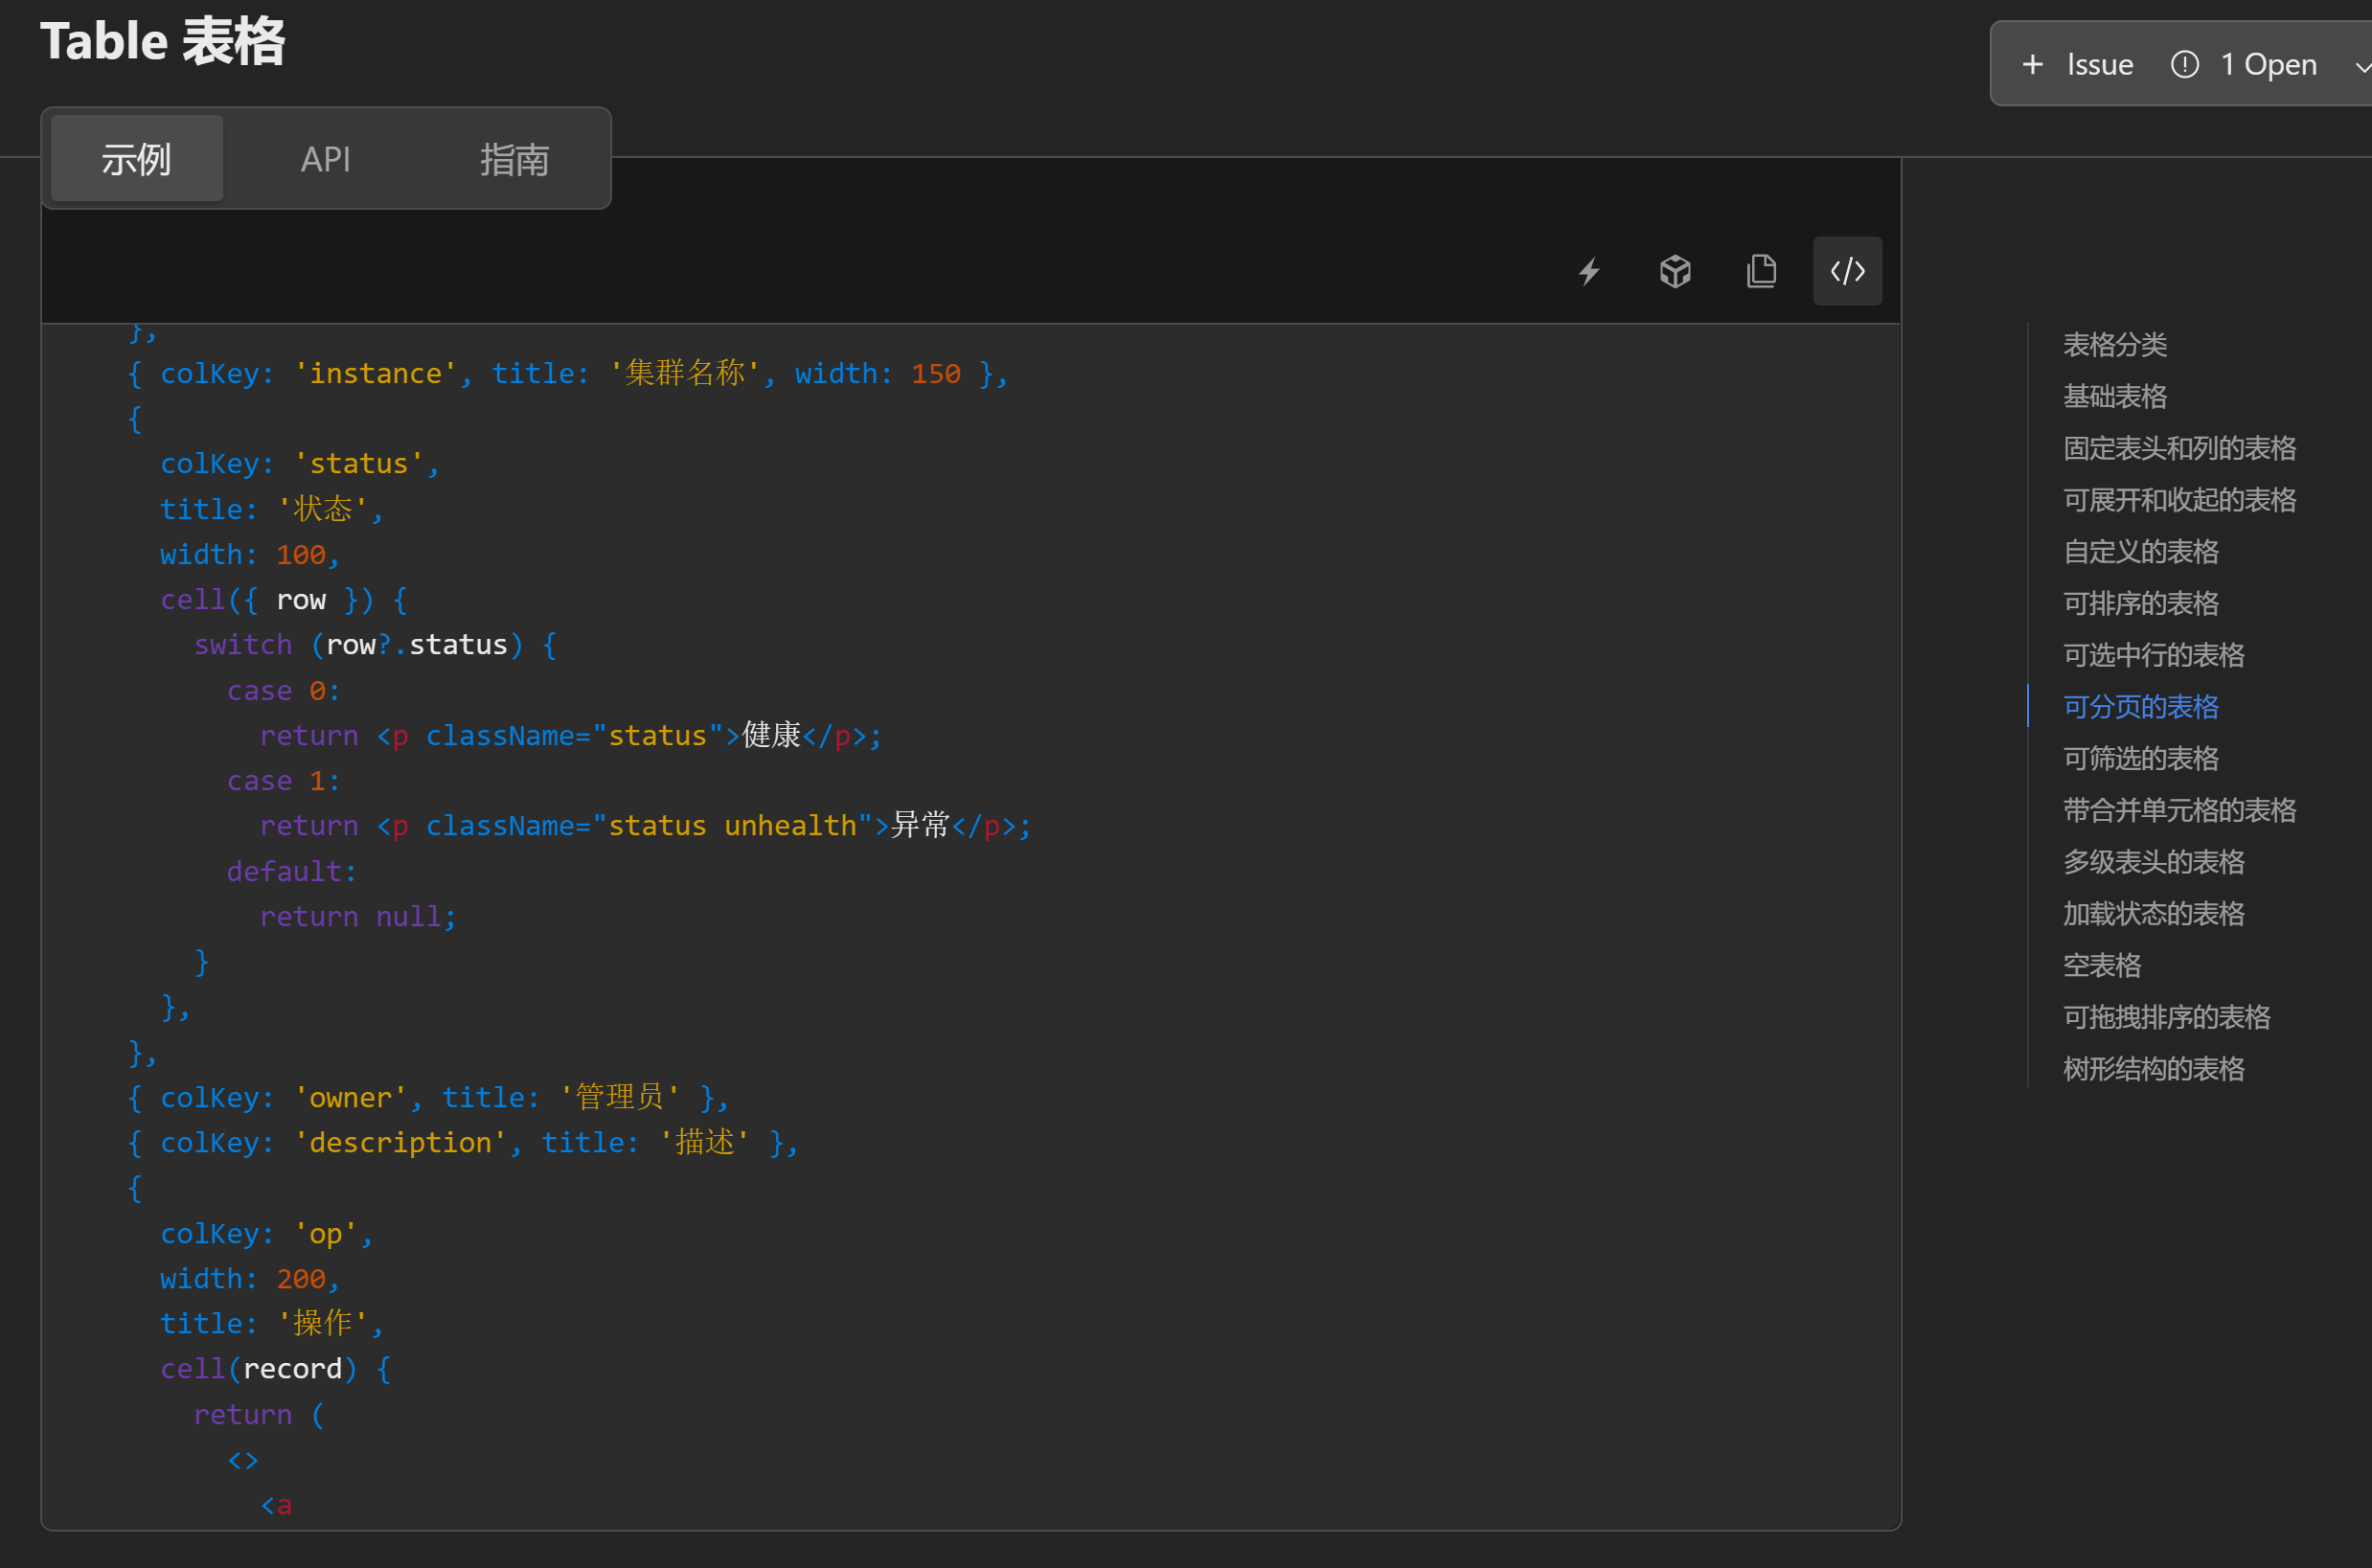Screen dimensions: 2372x1568
Task: Open 可筛选的表格 in the sidebar
Action: click(x=2139, y=758)
